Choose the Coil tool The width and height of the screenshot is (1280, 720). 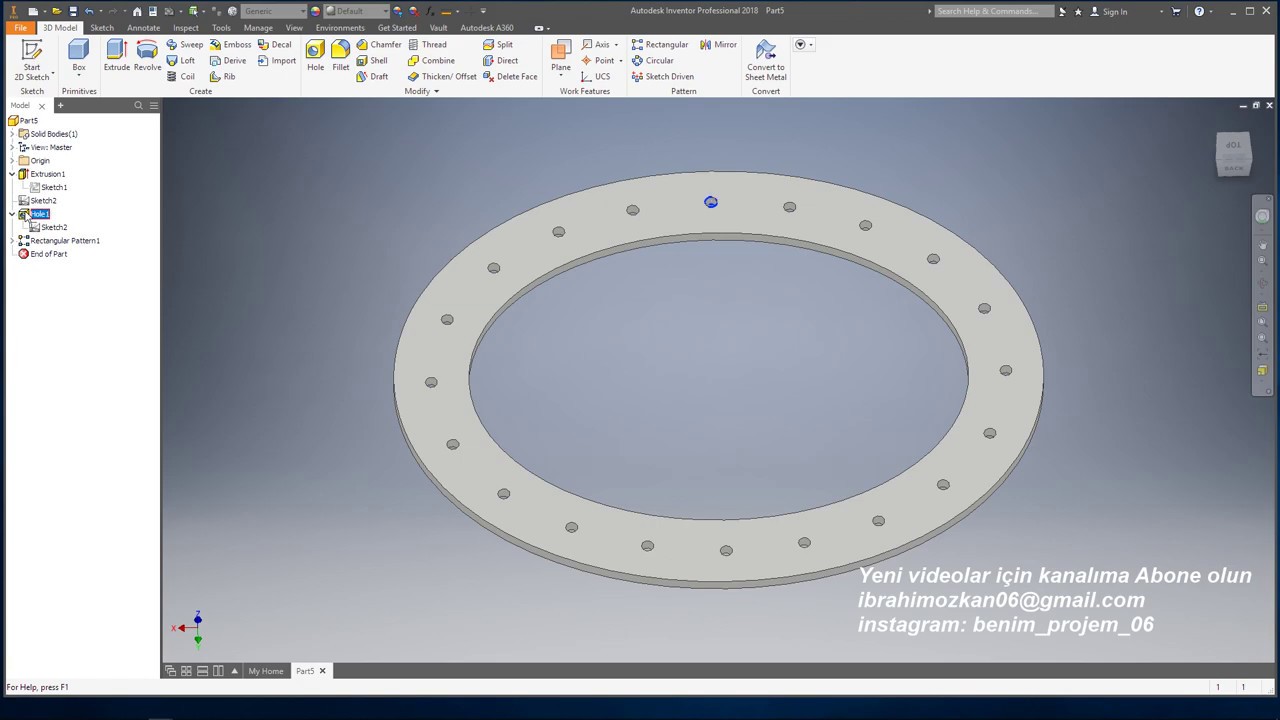(181, 77)
